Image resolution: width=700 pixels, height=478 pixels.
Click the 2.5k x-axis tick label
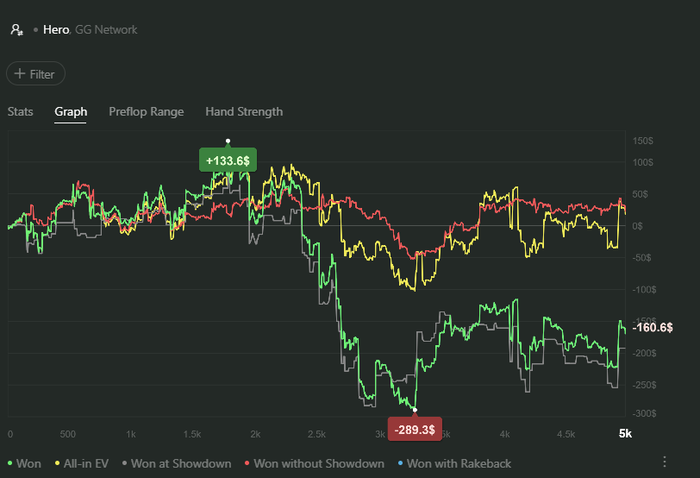click(x=317, y=434)
